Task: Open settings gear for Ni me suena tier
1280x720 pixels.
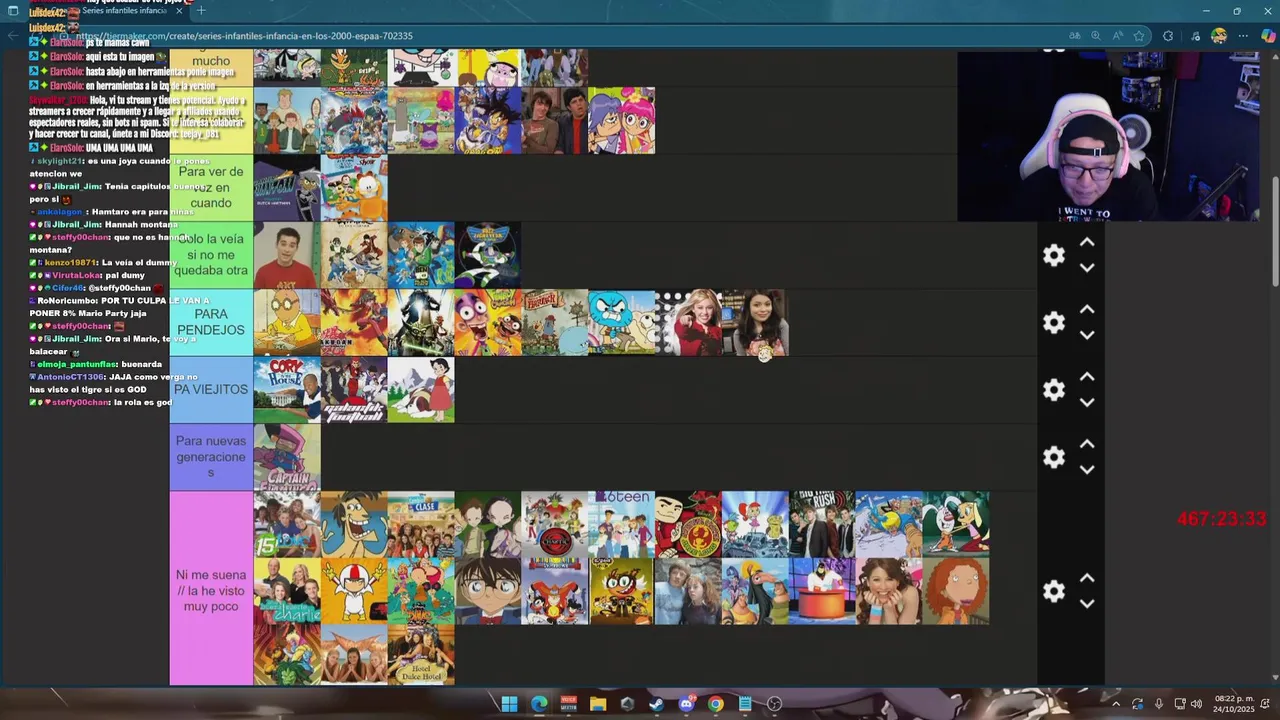Action: pos(1054,591)
